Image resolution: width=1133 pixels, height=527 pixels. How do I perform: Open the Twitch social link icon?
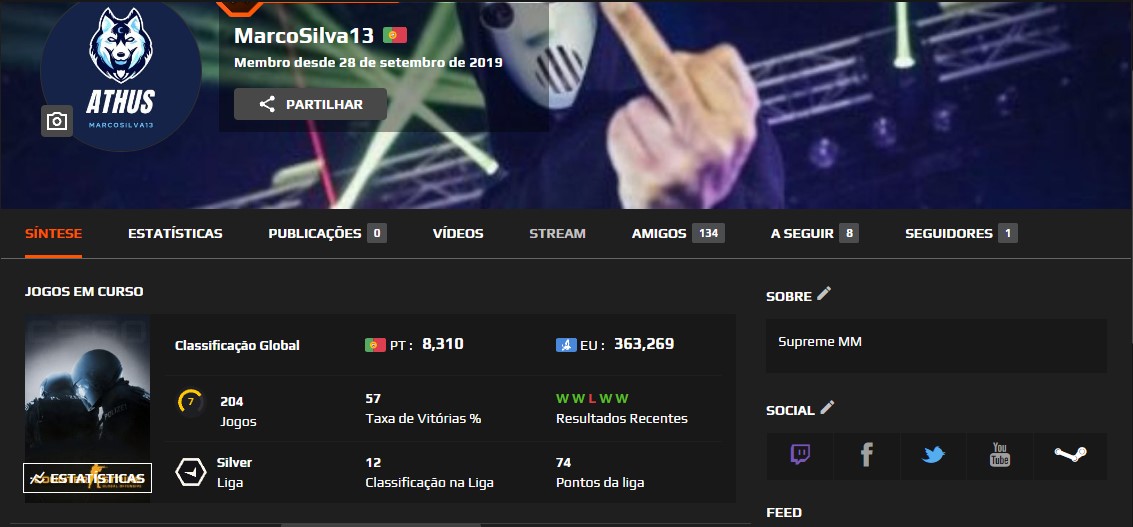(800, 455)
